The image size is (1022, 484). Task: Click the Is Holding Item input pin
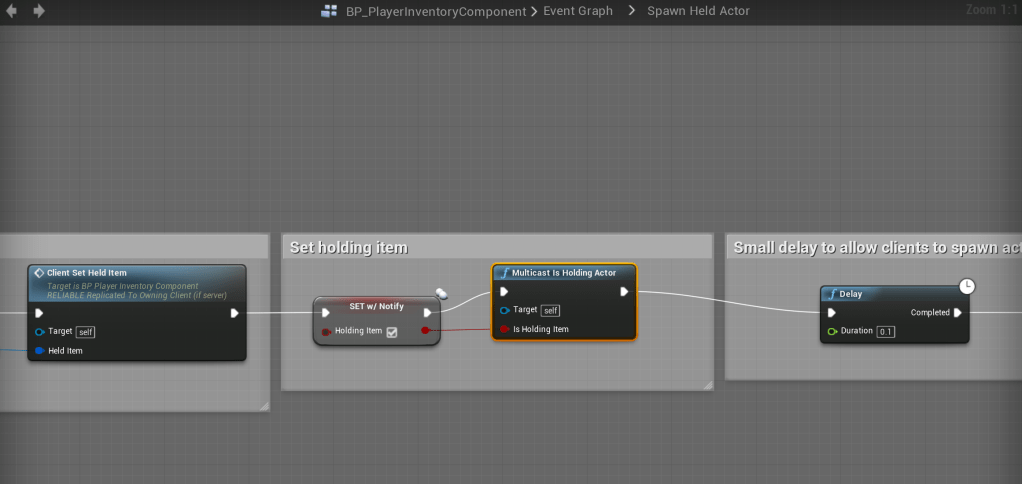coord(504,329)
